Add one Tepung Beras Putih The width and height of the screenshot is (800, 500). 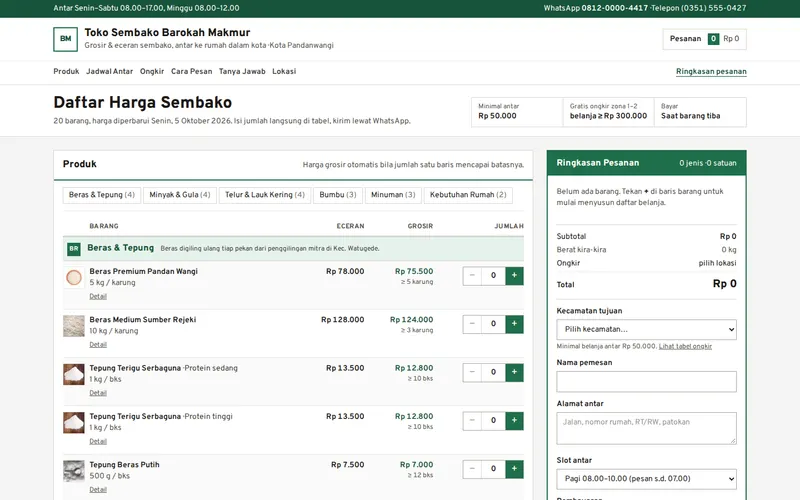514,469
